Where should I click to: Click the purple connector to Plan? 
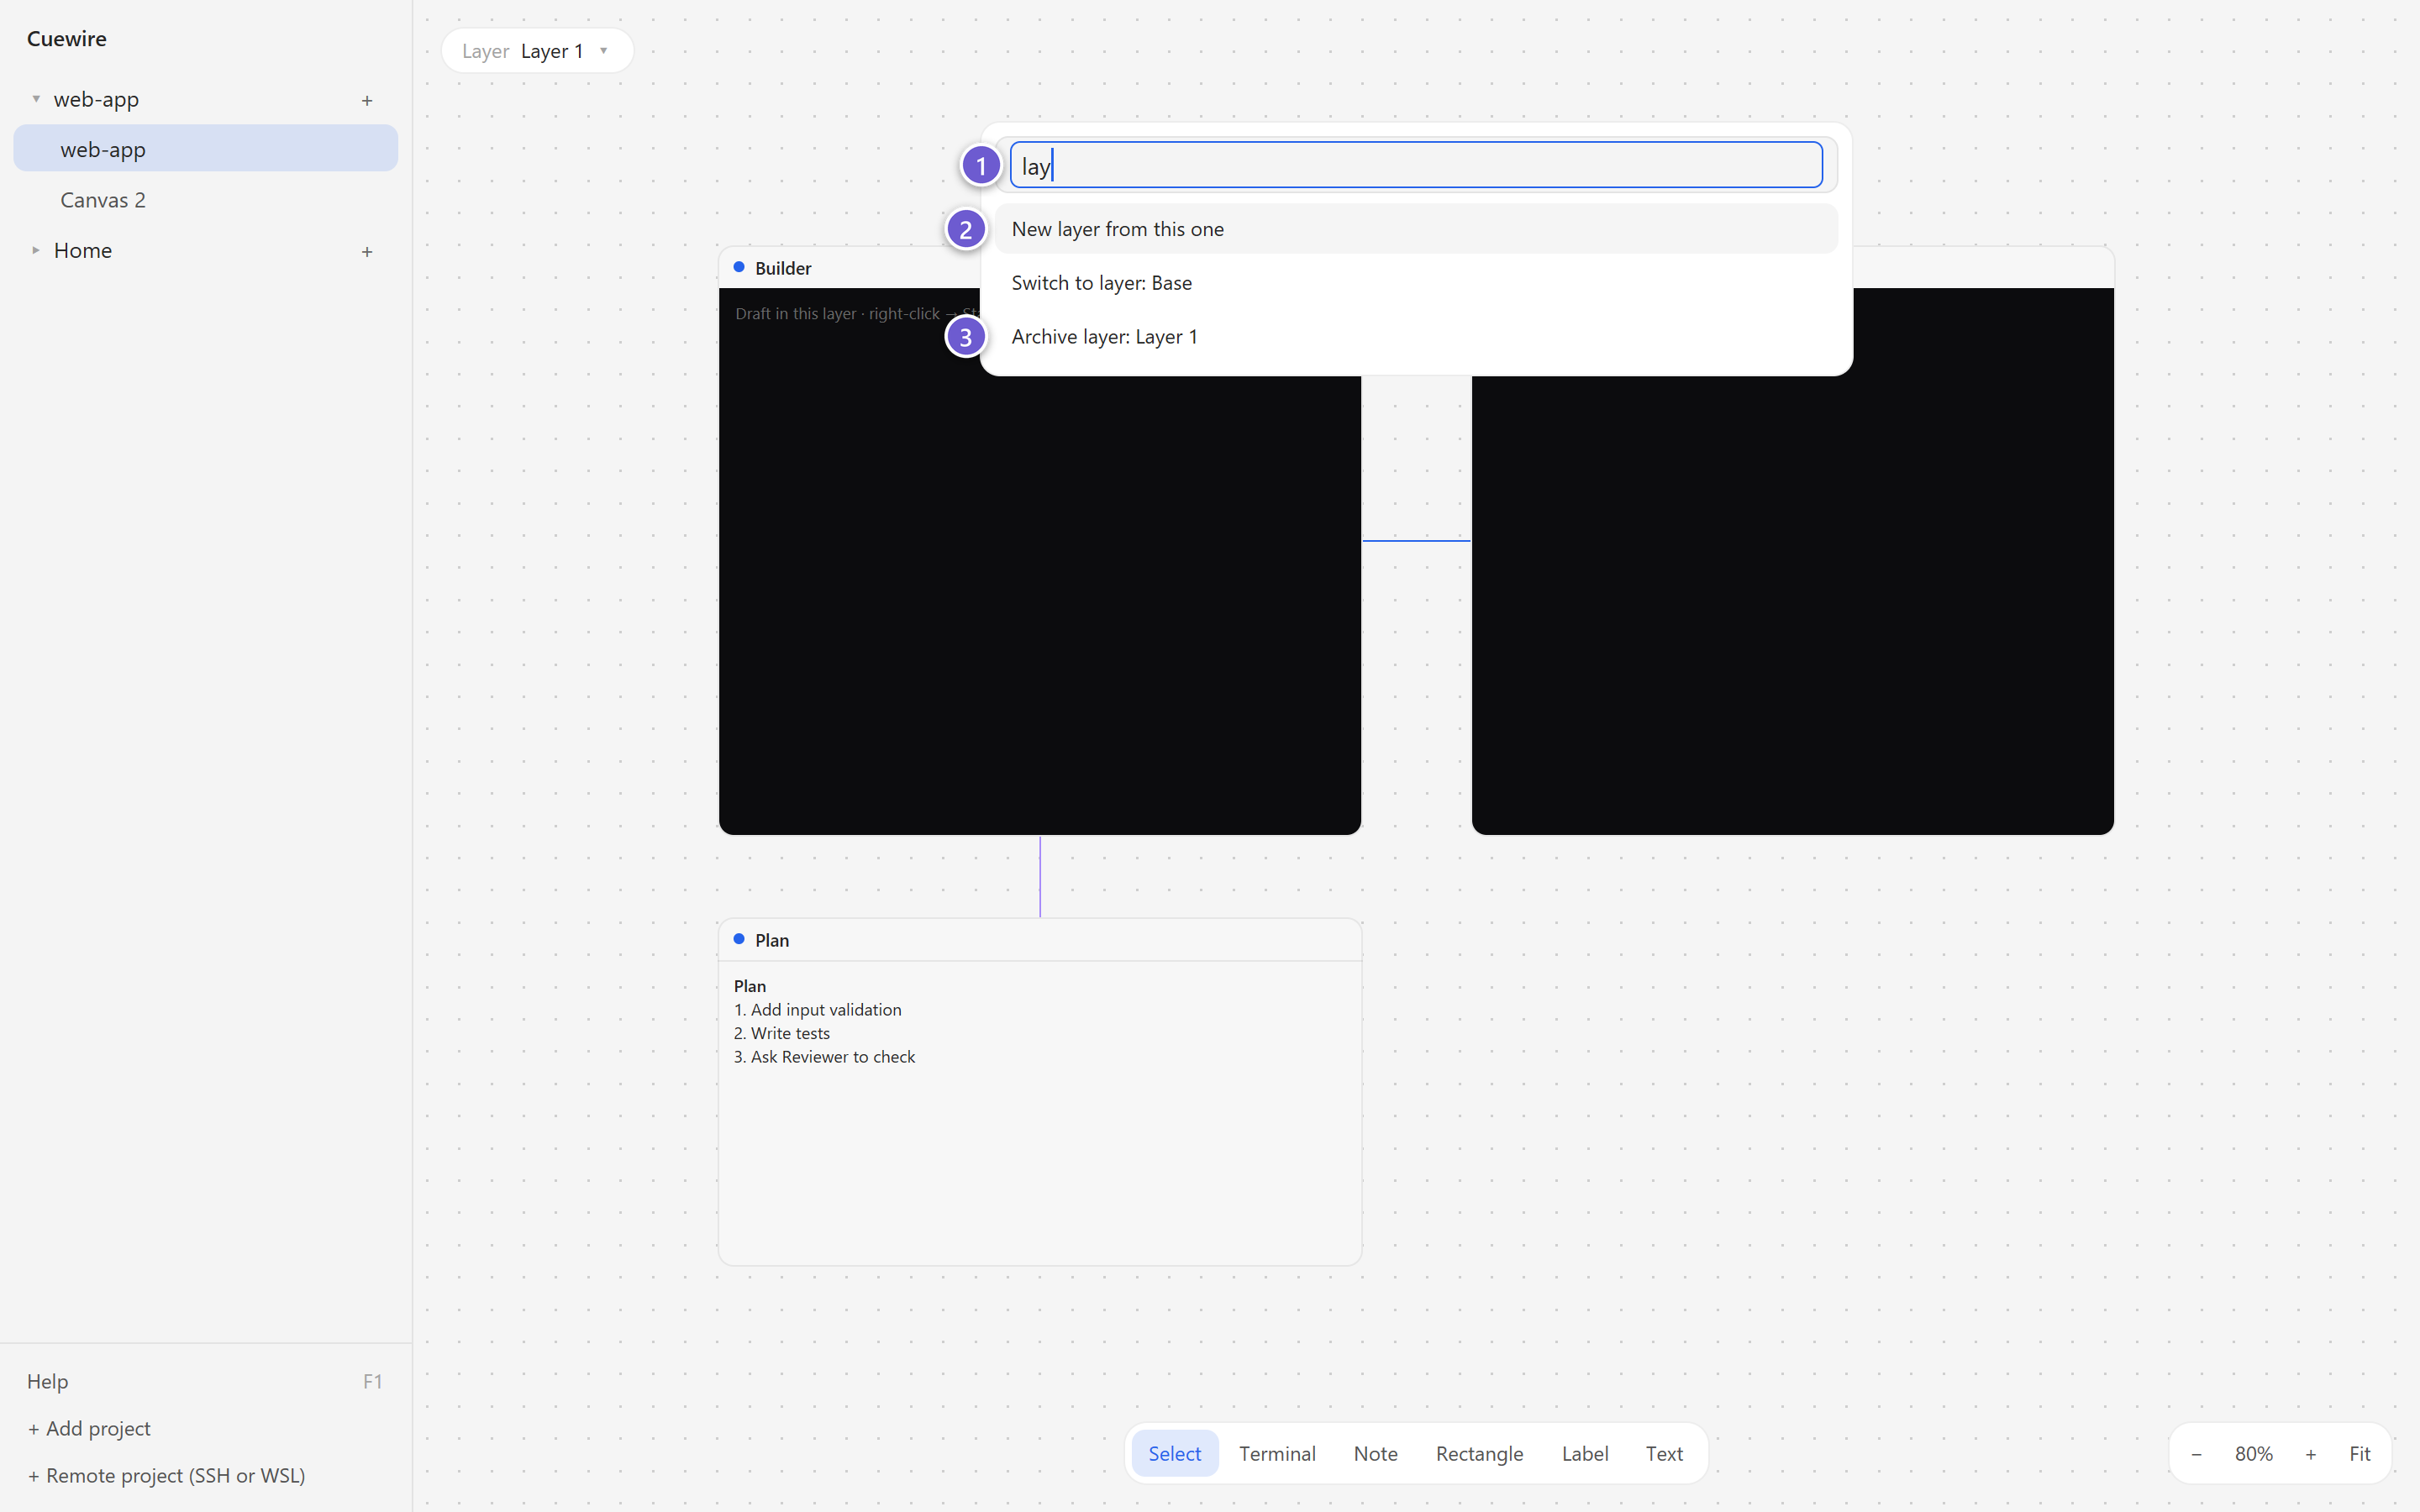click(x=1040, y=877)
